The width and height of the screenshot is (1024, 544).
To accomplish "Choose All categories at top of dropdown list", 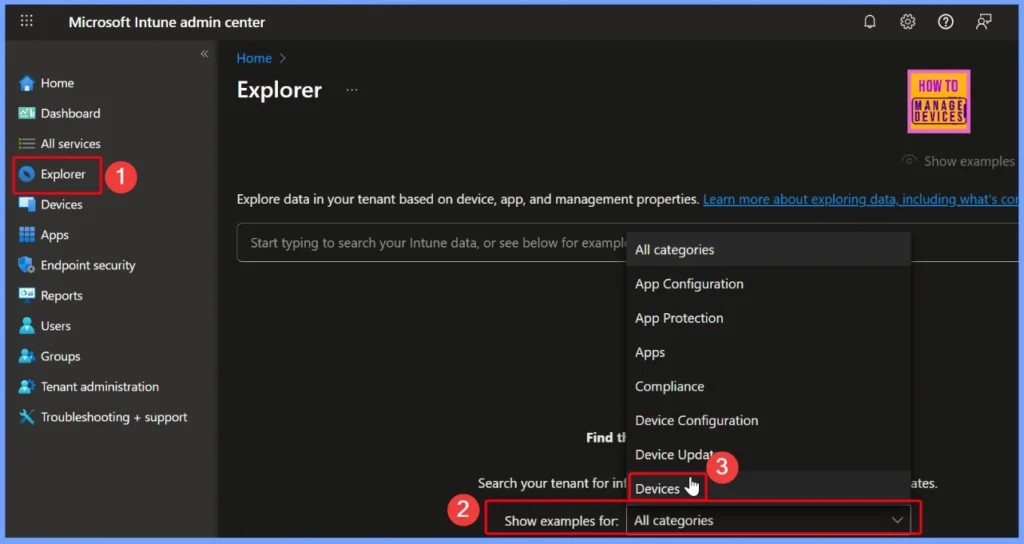I will pyautogui.click(x=769, y=249).
